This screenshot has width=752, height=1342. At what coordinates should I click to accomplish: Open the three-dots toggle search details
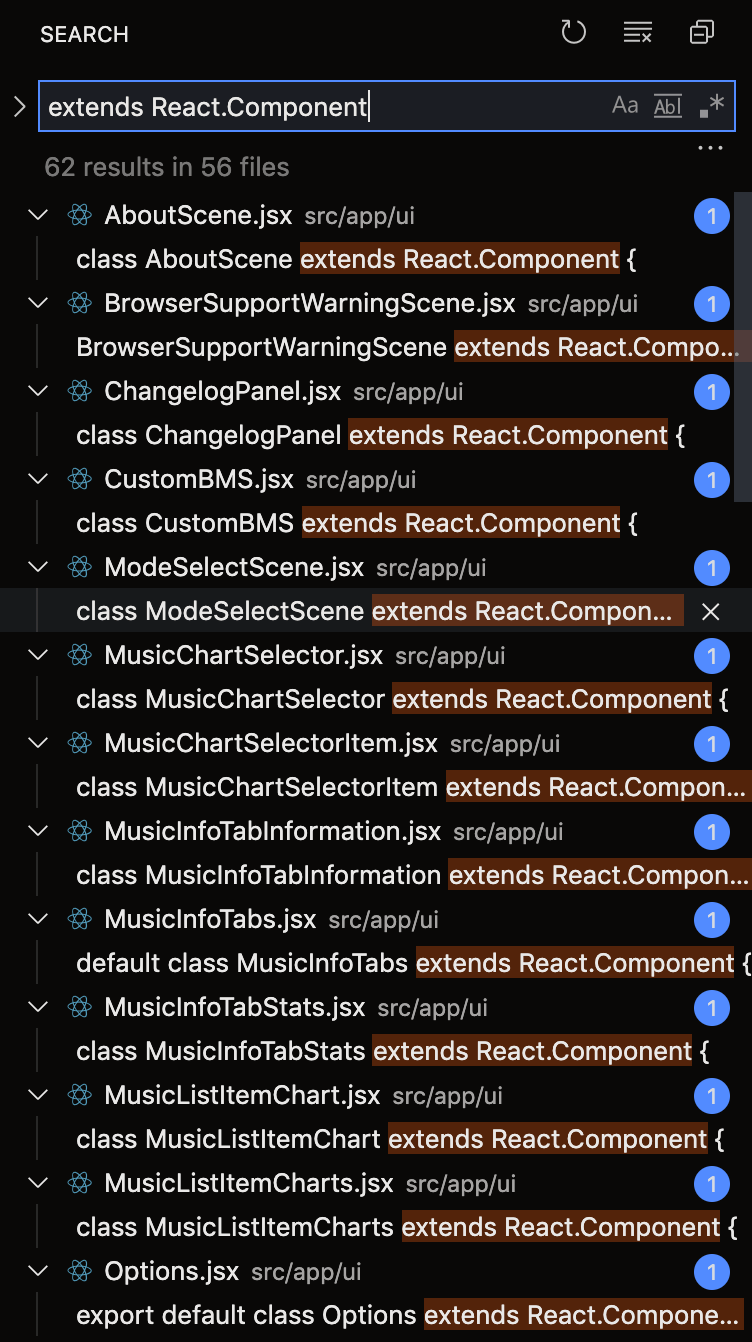click(x=710, y=149)
